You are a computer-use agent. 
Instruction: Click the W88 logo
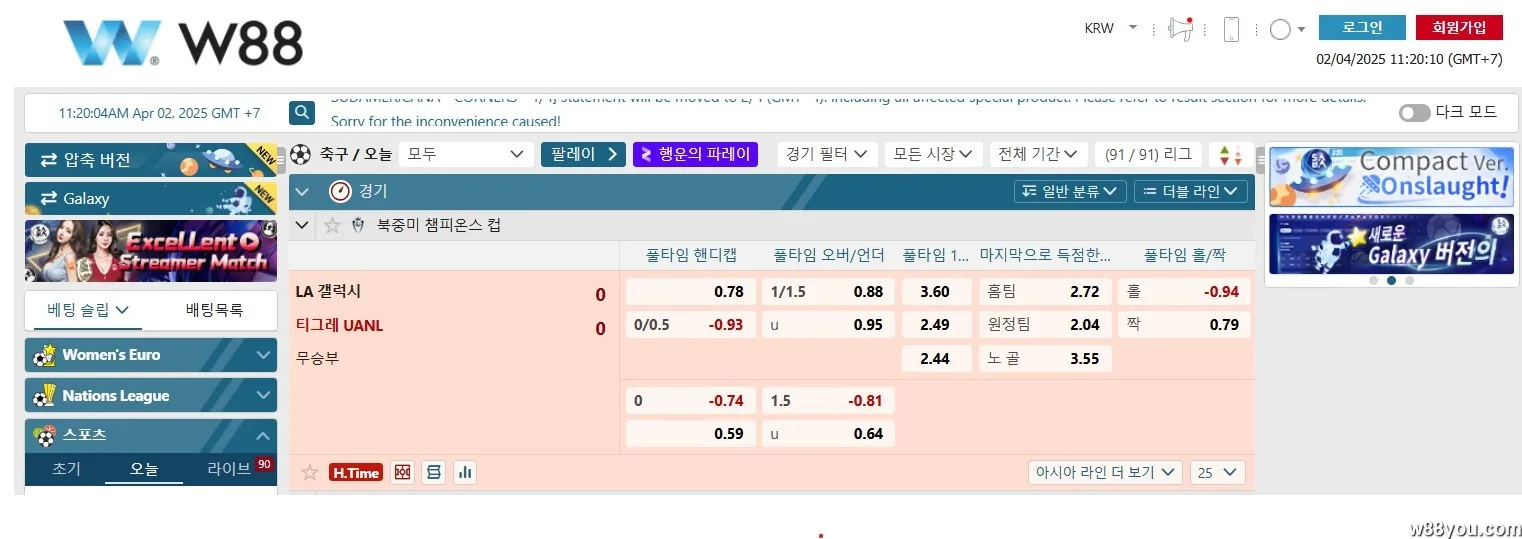[x=183, y=43]
